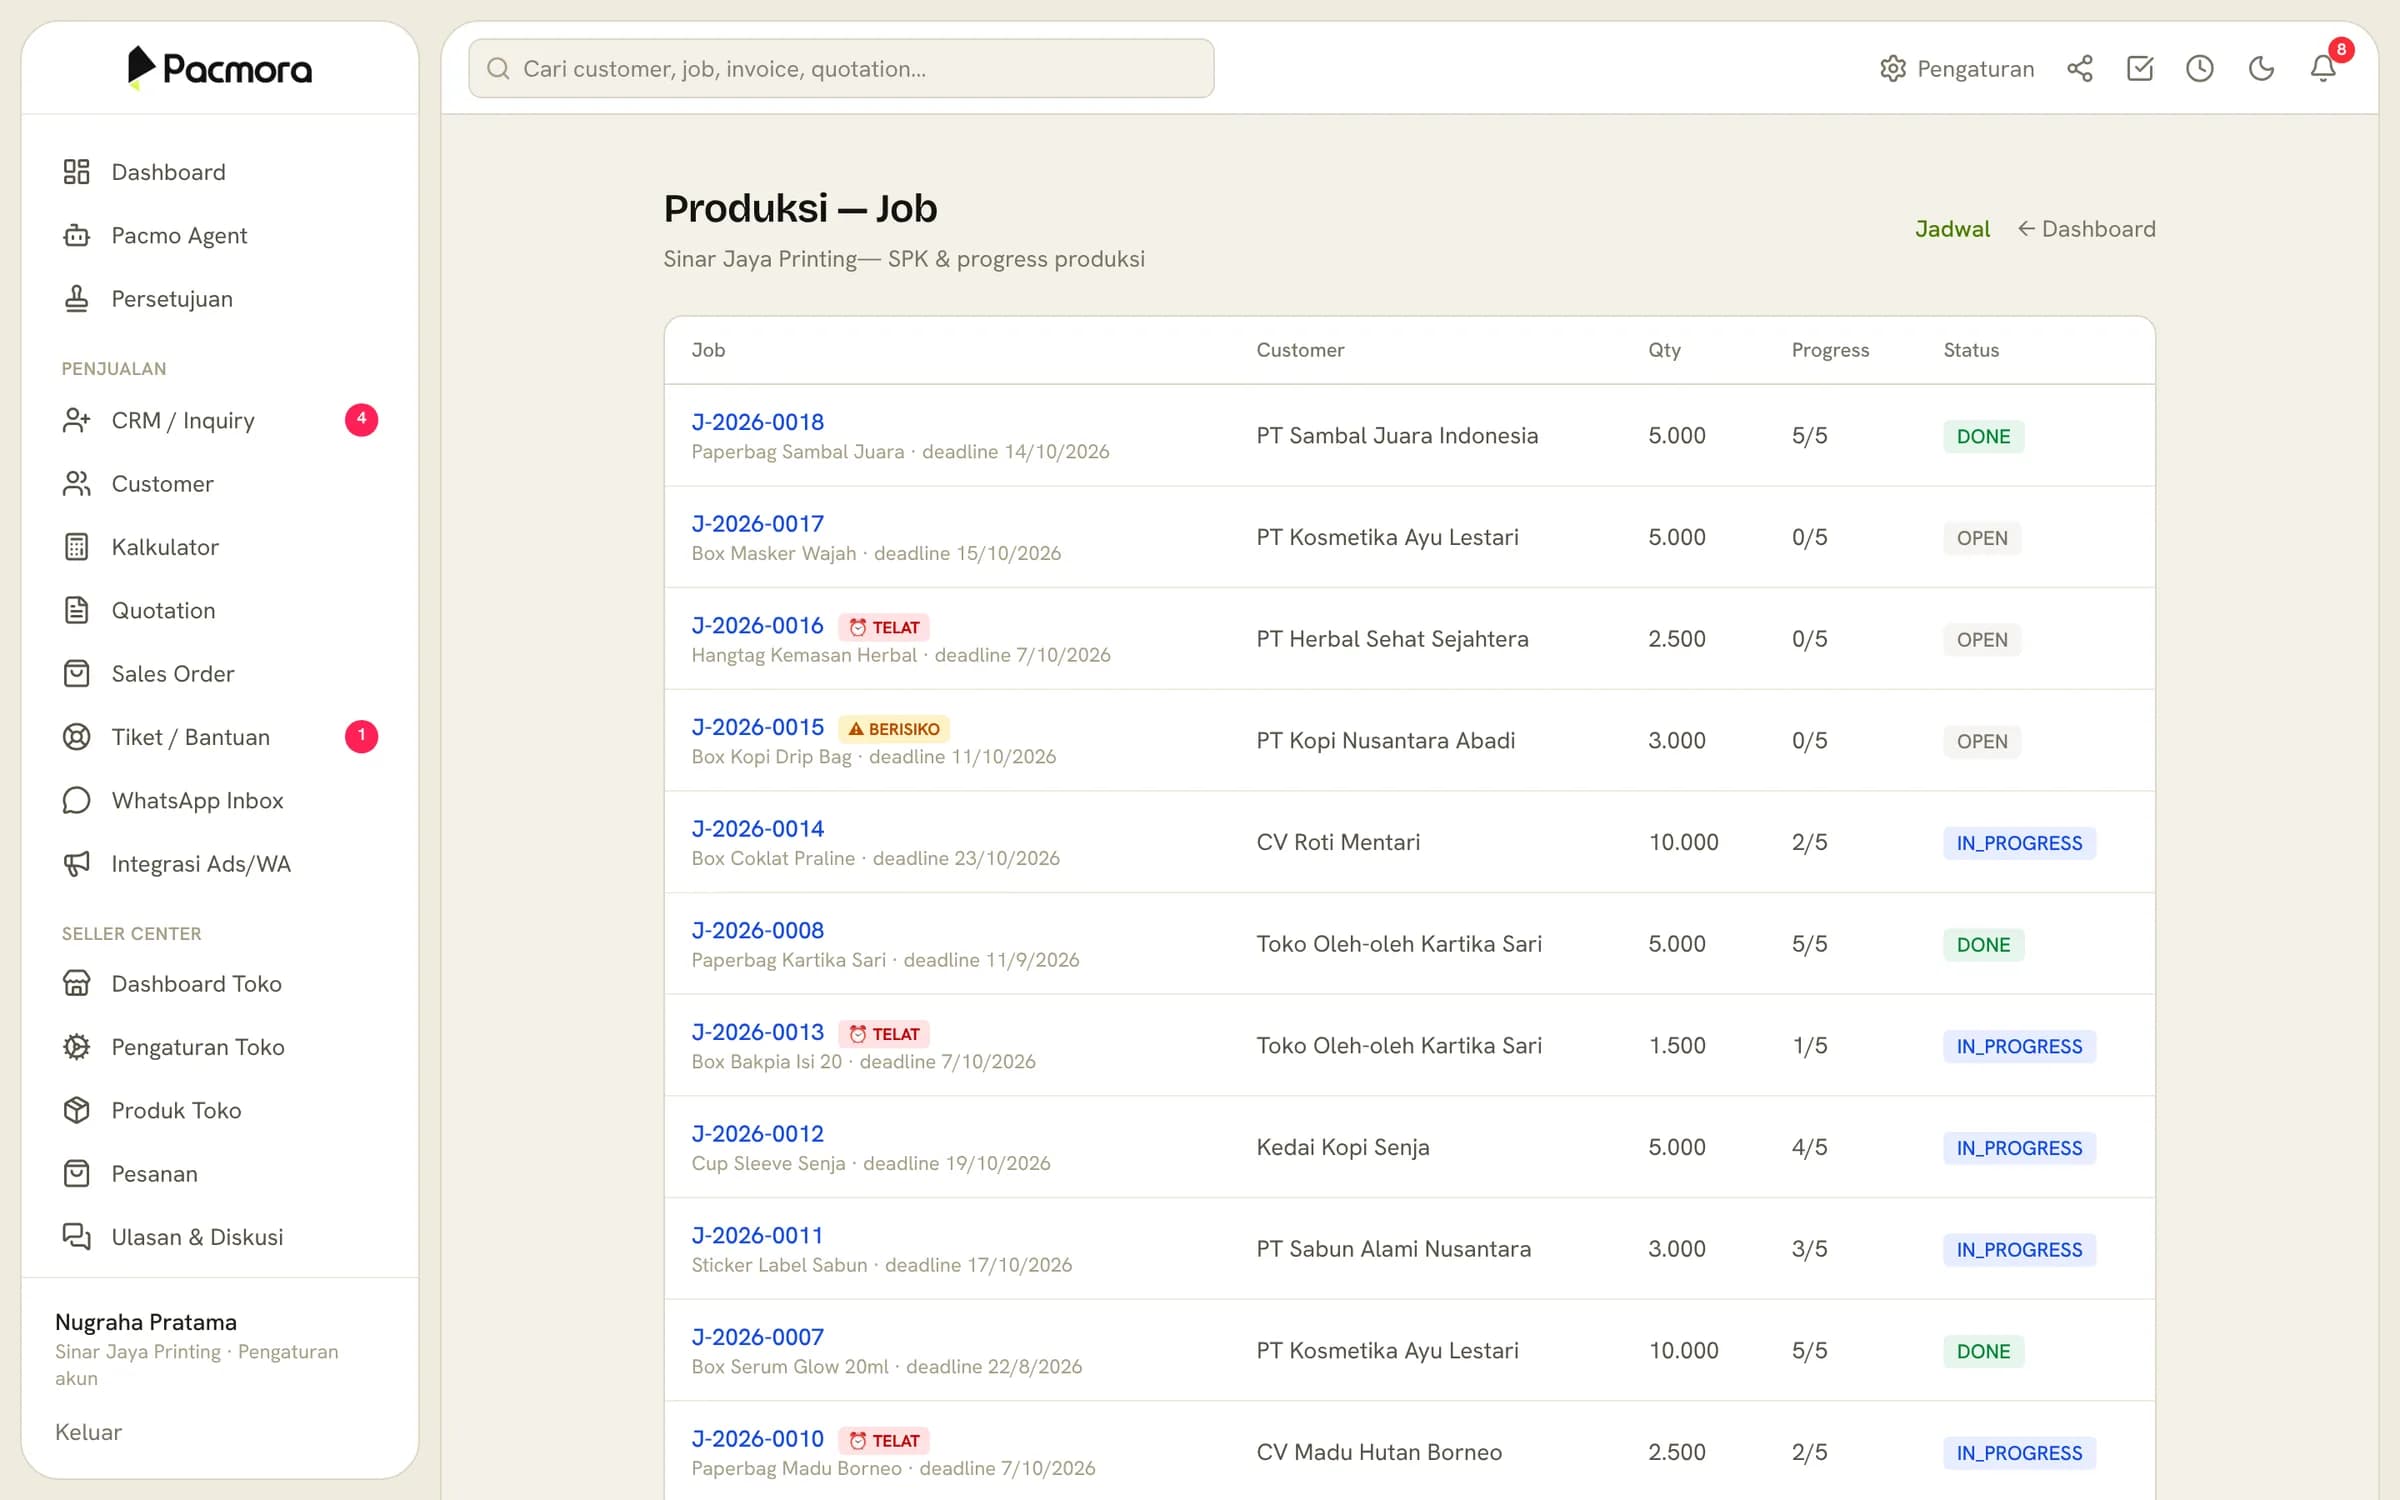Open the clock history icon in top bar
The height and width of the screenshot is (1500, 2400).
point(2200,68)
